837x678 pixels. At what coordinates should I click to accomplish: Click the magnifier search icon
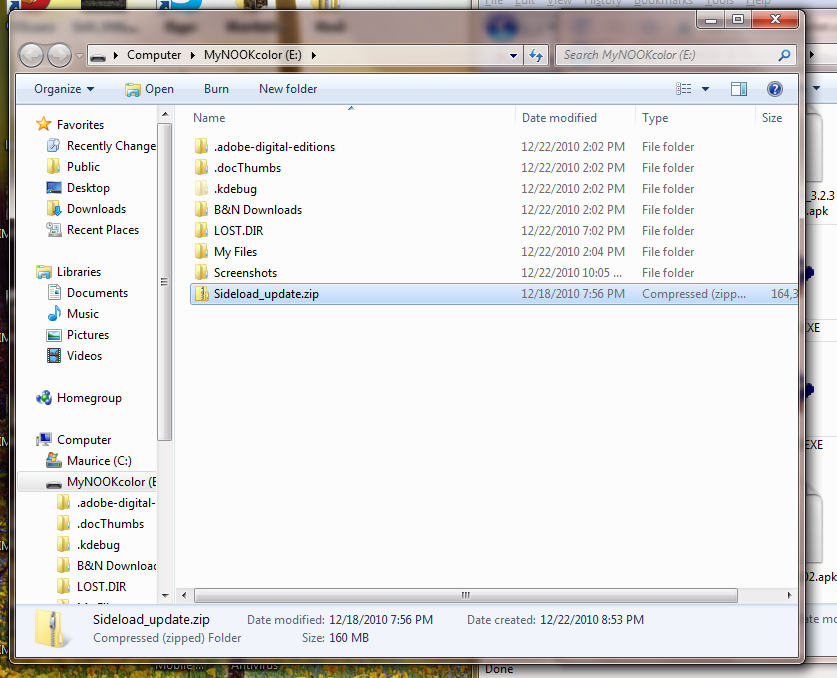(x=785, y=55)
